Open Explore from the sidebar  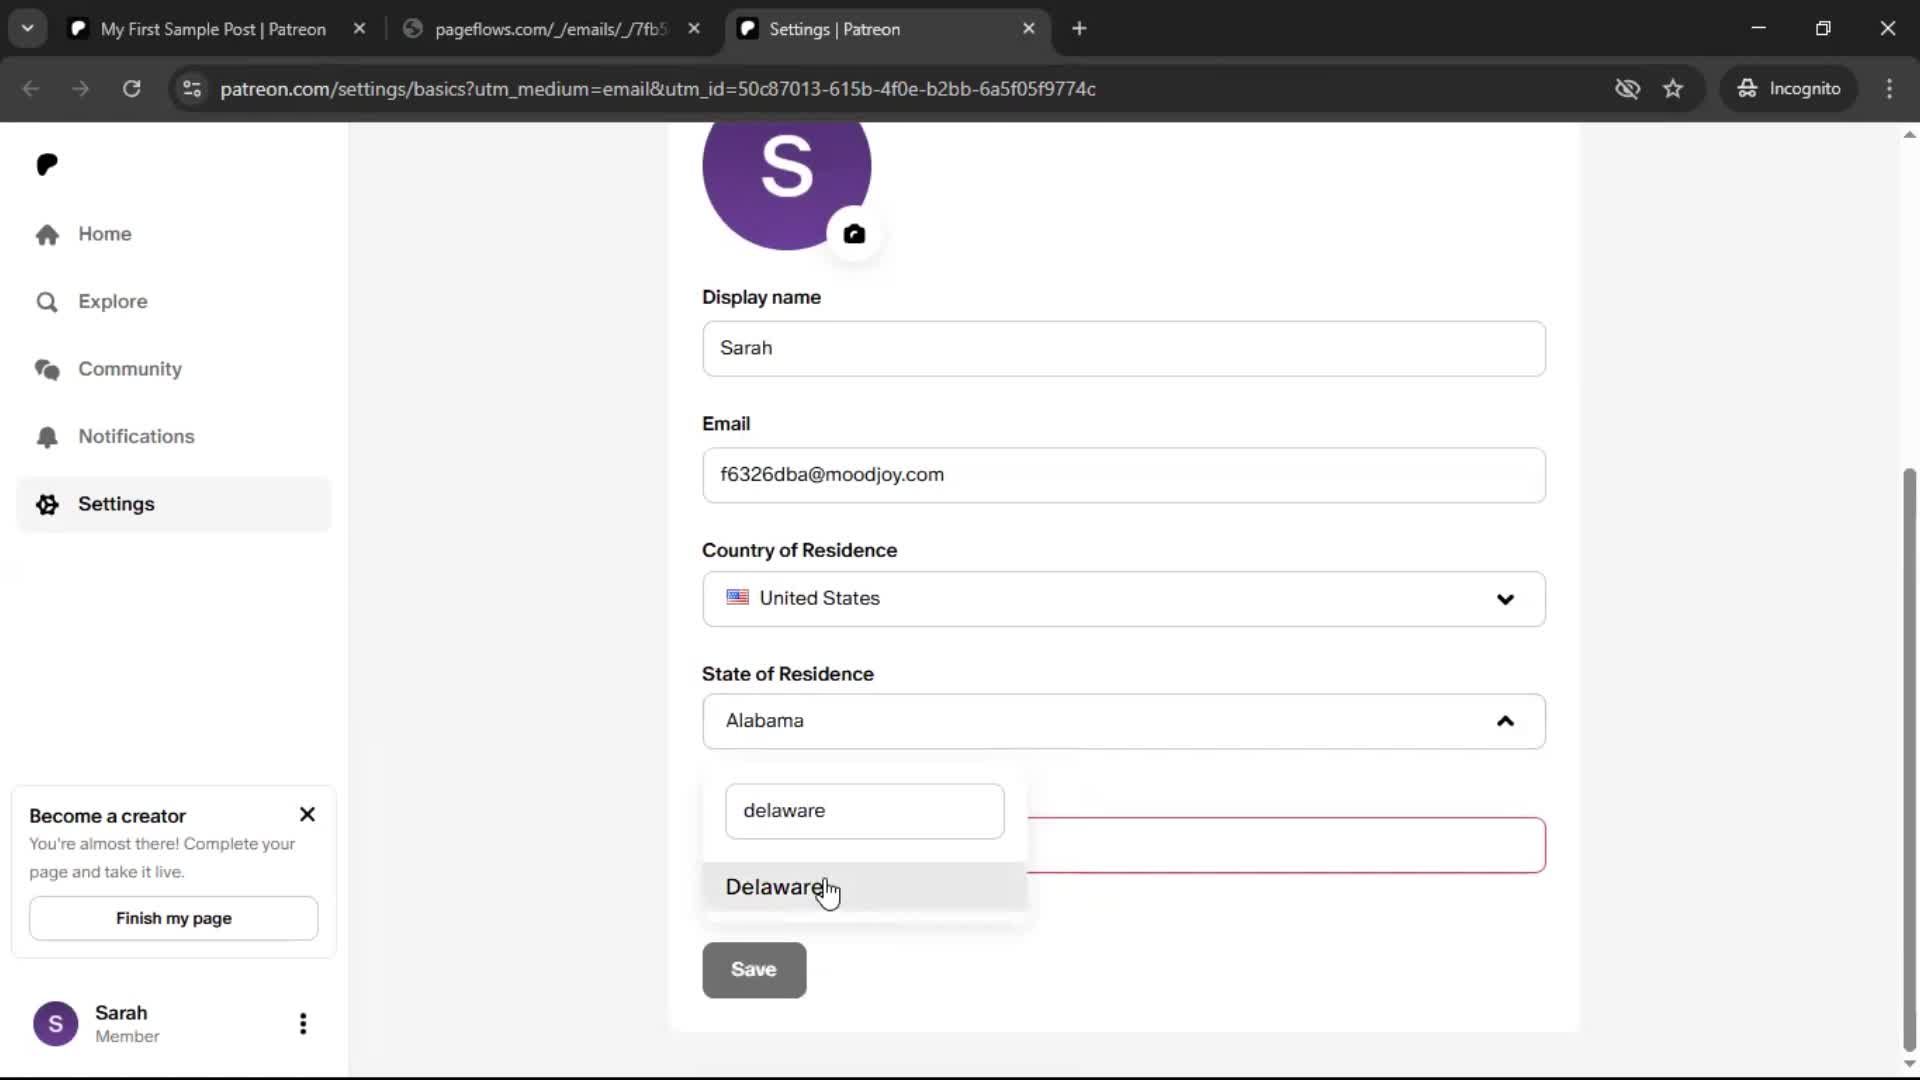173,301
